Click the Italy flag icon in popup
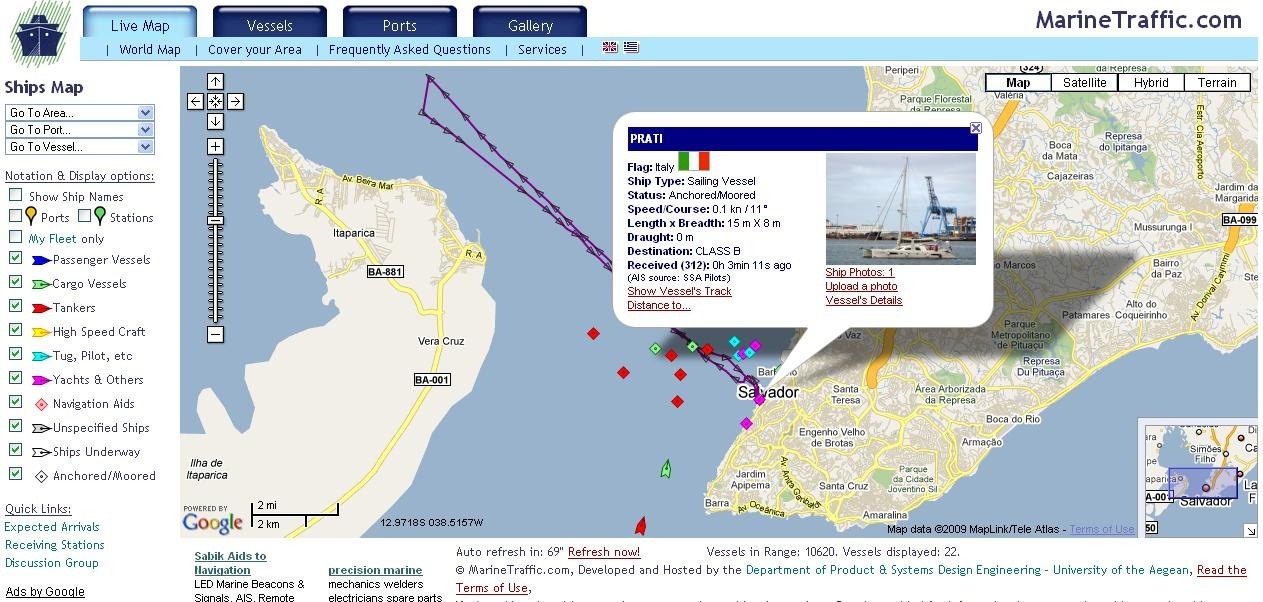The image size is (1263, 602). click(693, 161)
